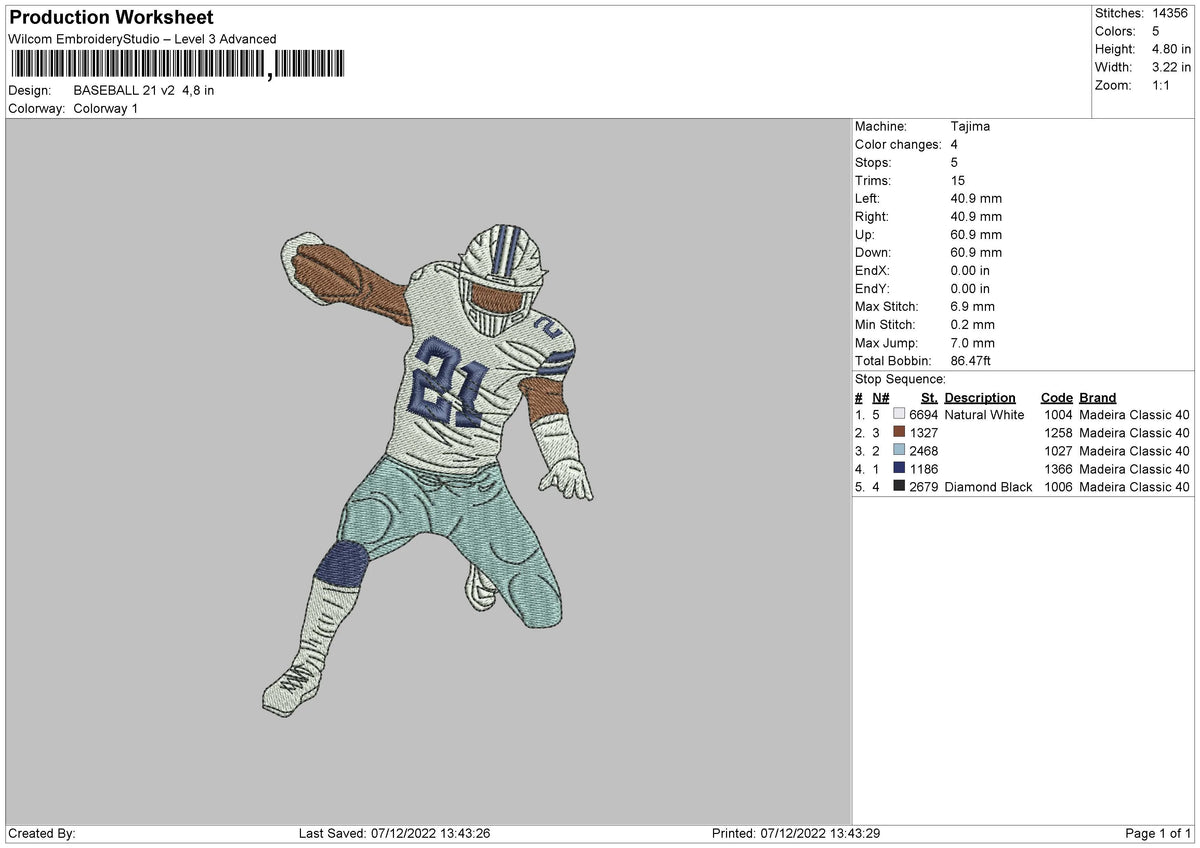1200x848 pixels.
Task: Click the height value 4.80 in
Action: point(1169,49)
